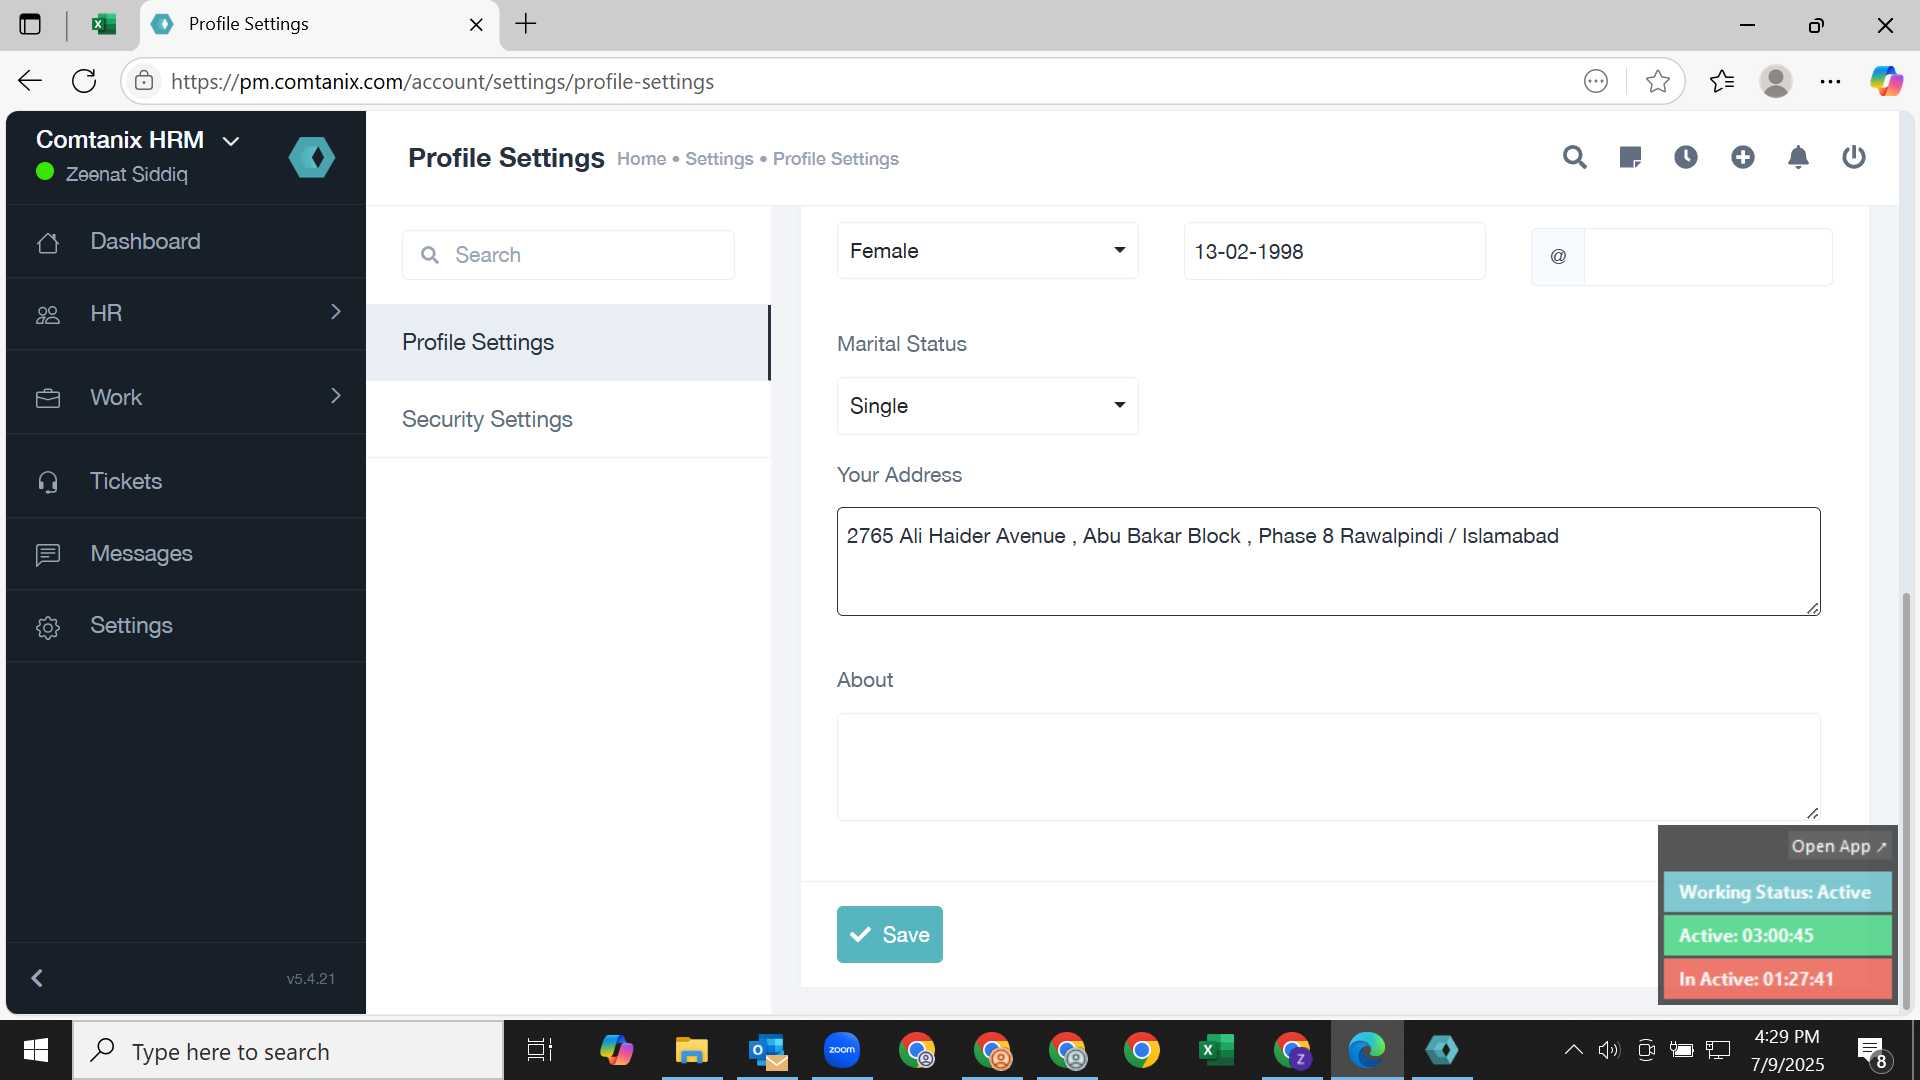Expand the HR sidebar menu

(x=186, y=313)
